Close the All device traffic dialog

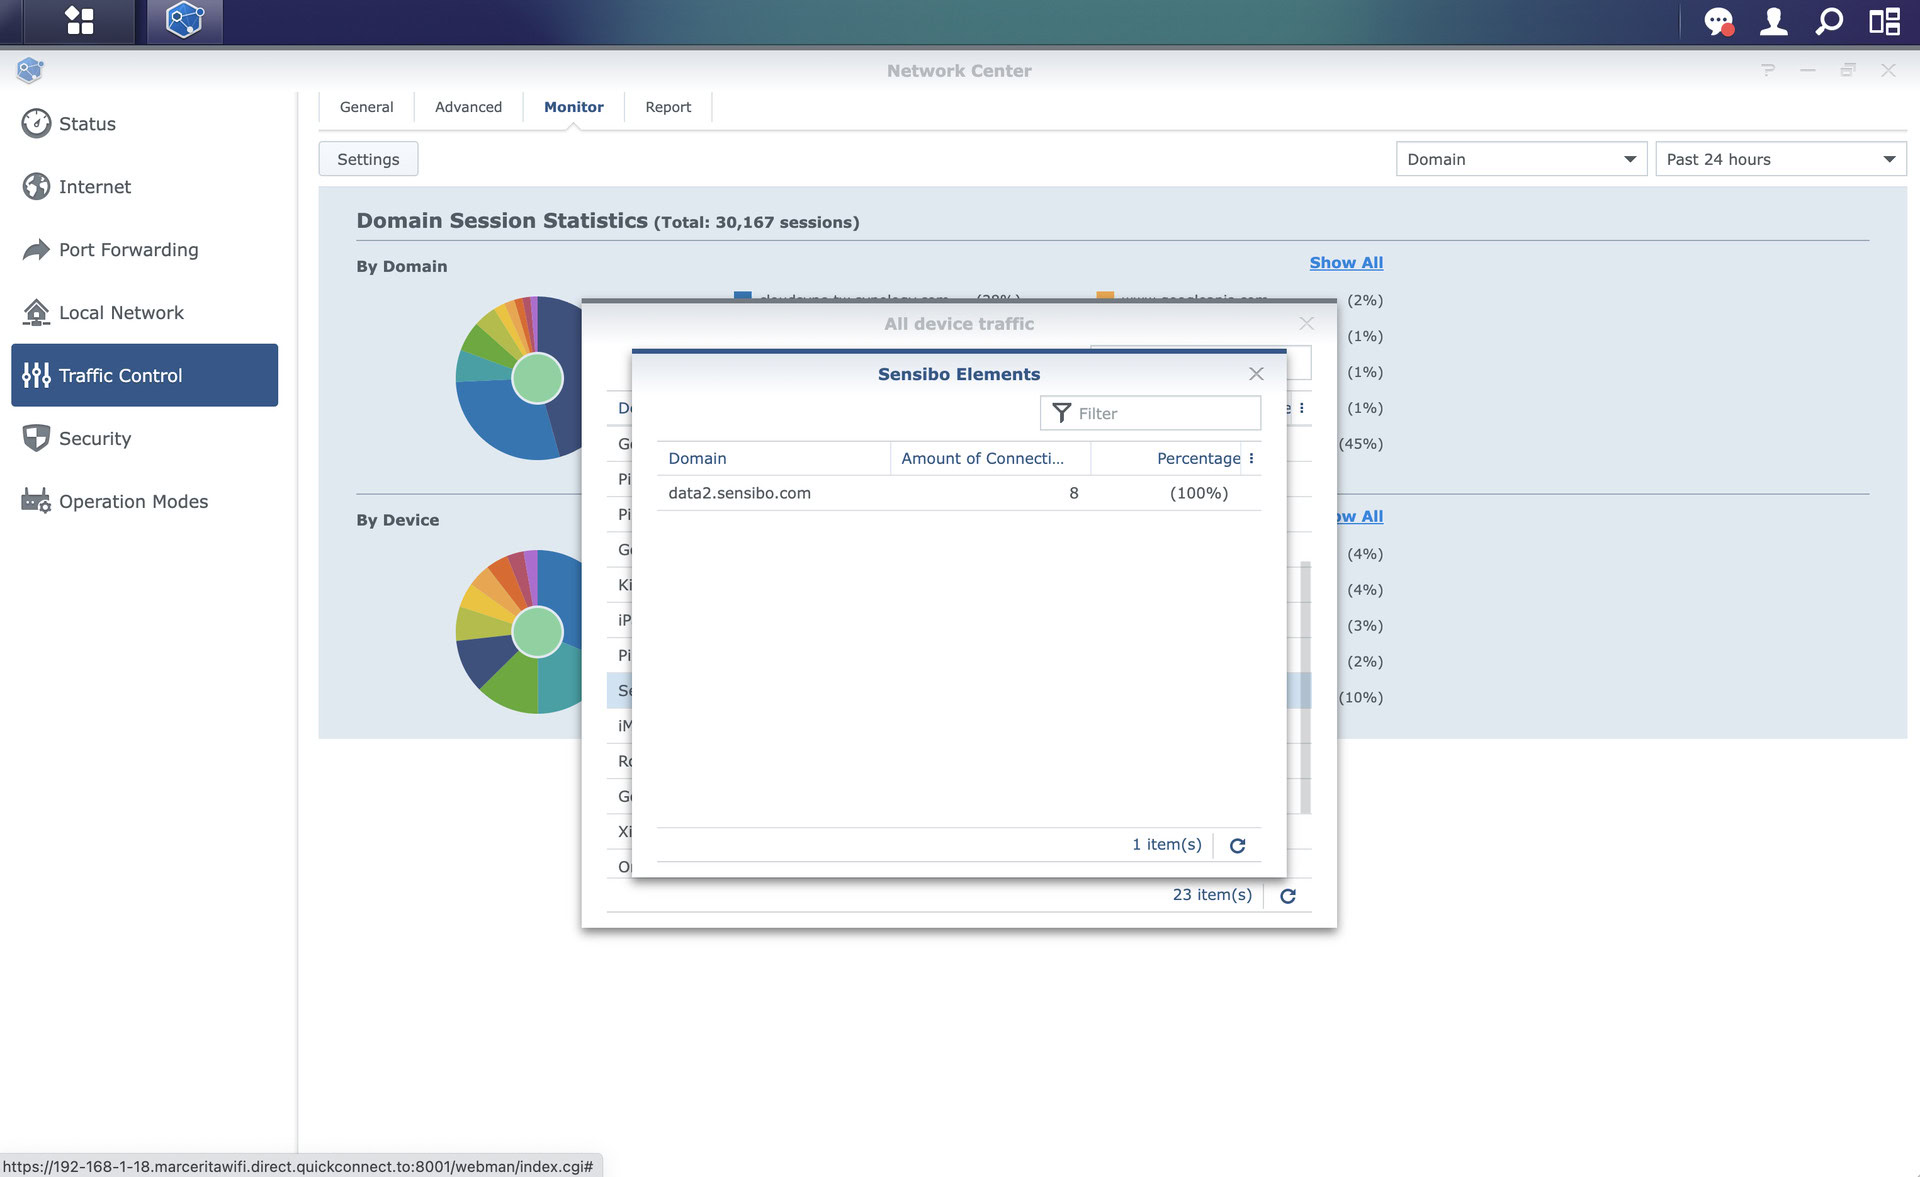[1306, 323]
